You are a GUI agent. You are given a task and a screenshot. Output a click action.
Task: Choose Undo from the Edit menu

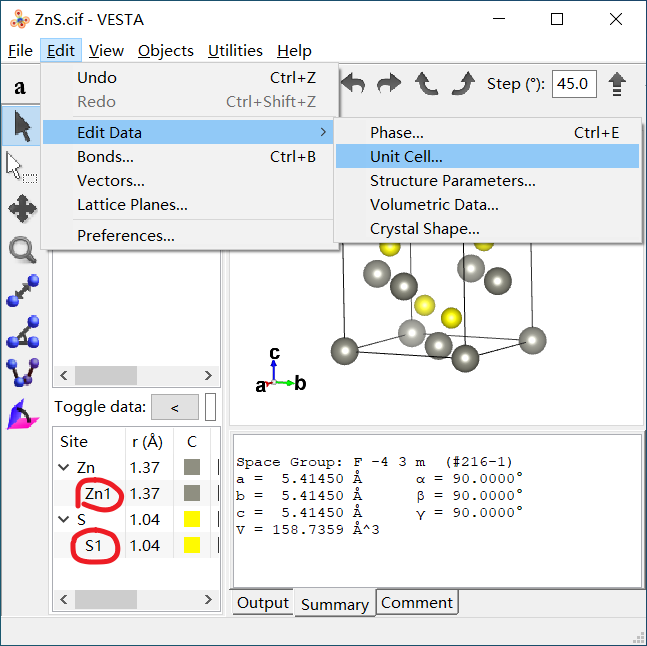pos(190,78)
